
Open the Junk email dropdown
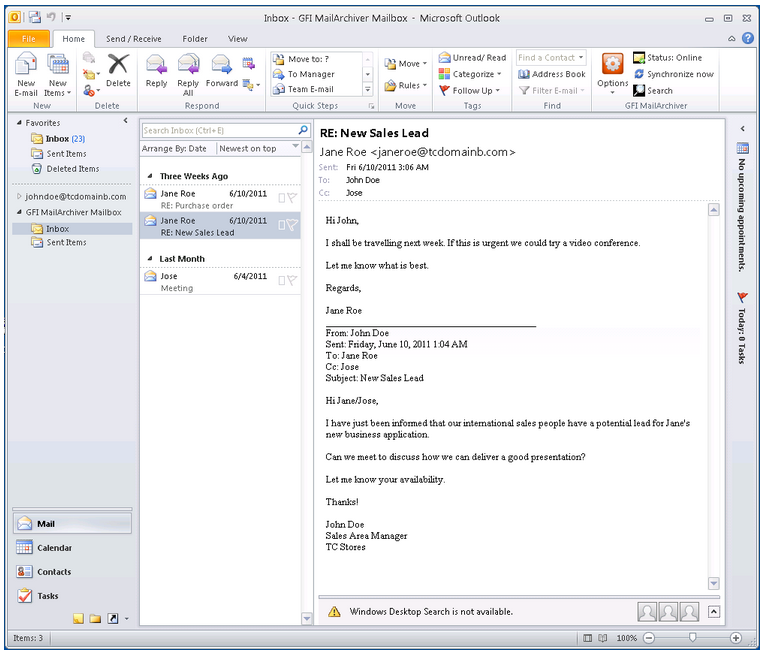(91, 90)
